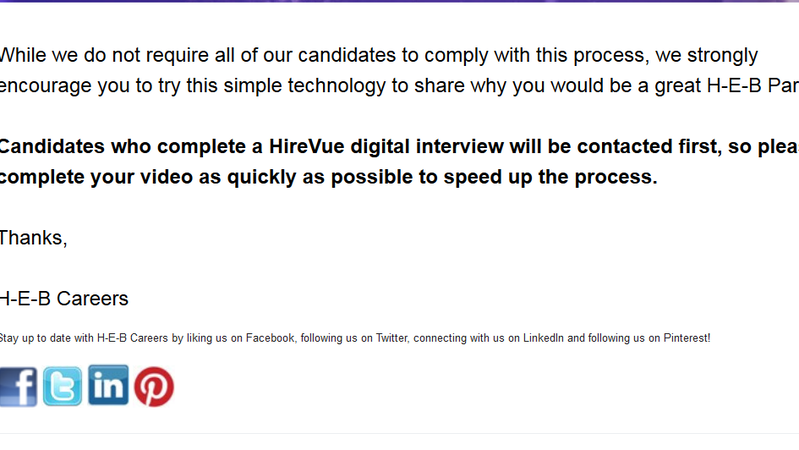This screenshot has height=450, width=799.
Task: Click the word strongly in the first paragraph
Action: point(723,56)
